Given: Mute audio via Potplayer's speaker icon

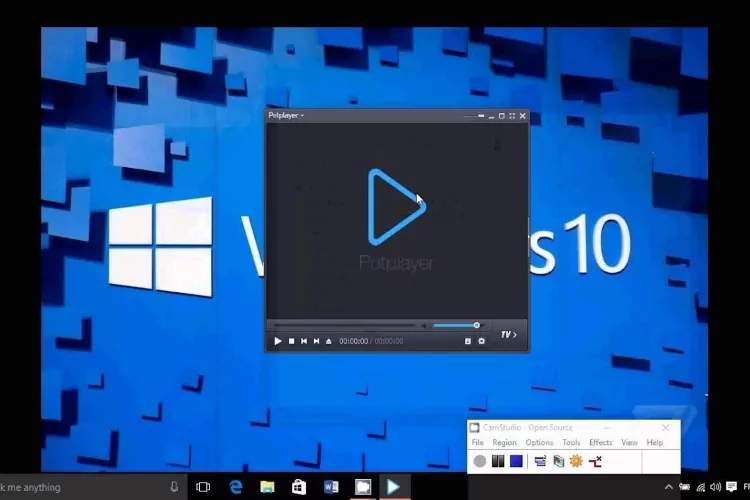Looking at the screenshot, I should click(424, 326).
